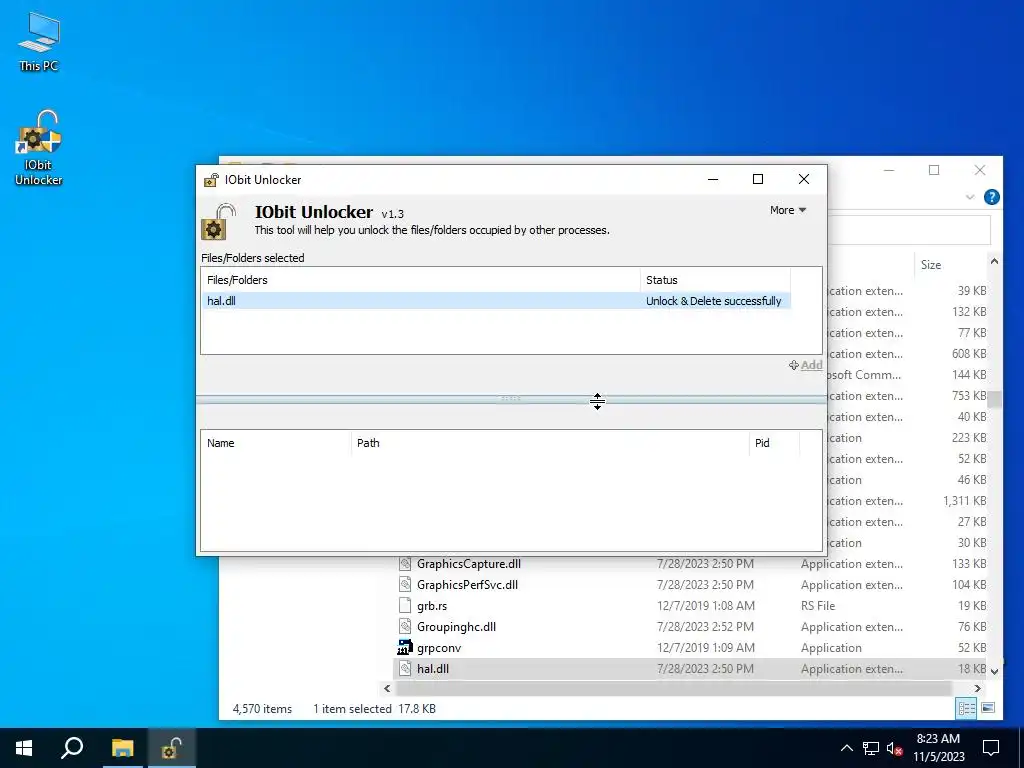Maximize the File Explorer window
Image resolution: width=1024 pixels, height=768 pixels.
coord(934,170)
